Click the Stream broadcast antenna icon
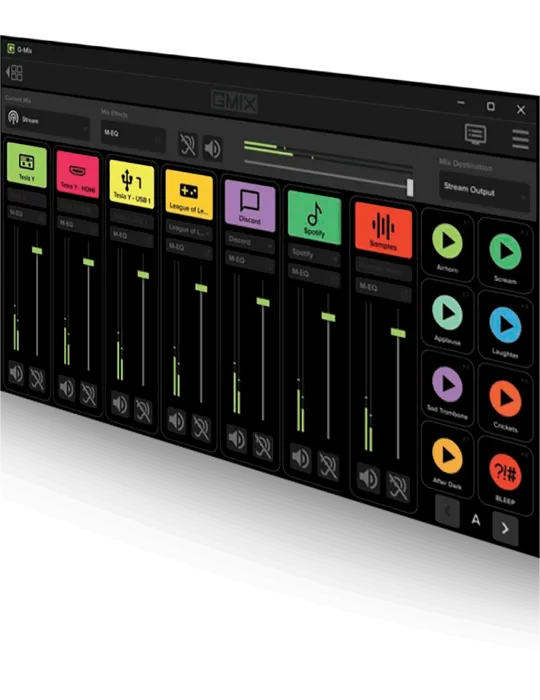The image size is (540, 700). pyautogui.click(x=13, y=118)
